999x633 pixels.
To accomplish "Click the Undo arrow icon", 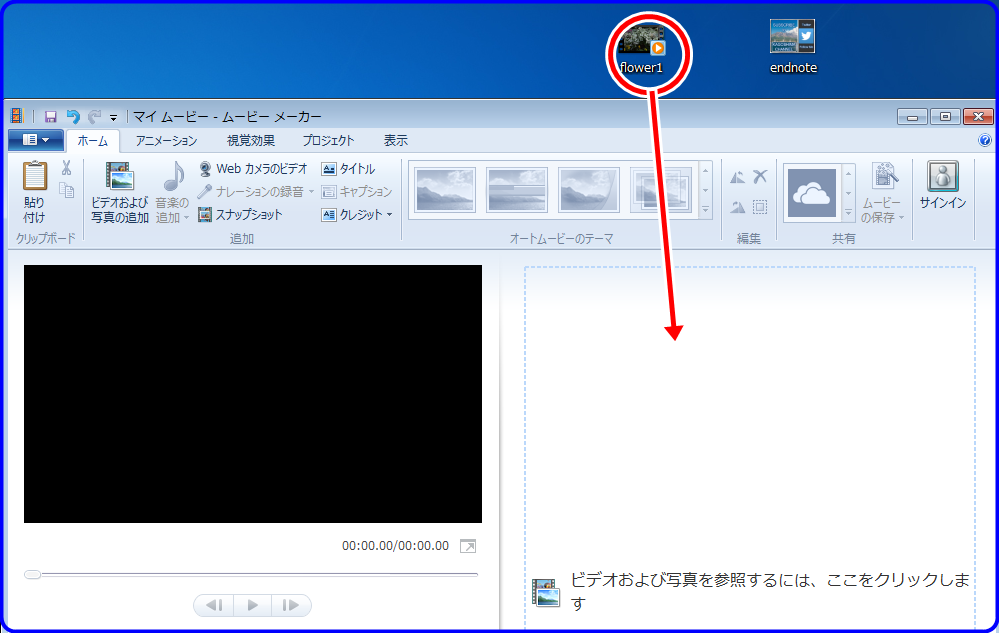I will (73, 117).
